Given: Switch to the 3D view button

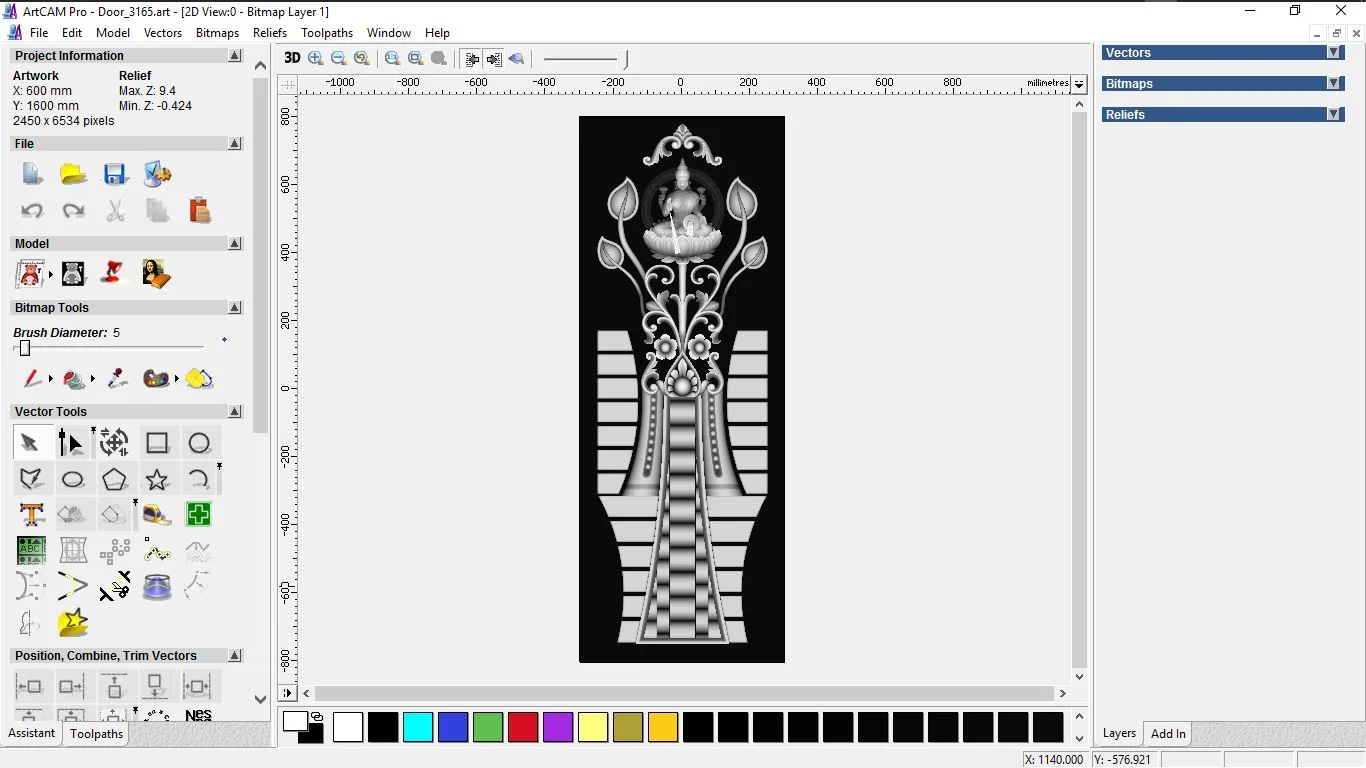Looking at the screenshot, I should click(x=292, y=58).
